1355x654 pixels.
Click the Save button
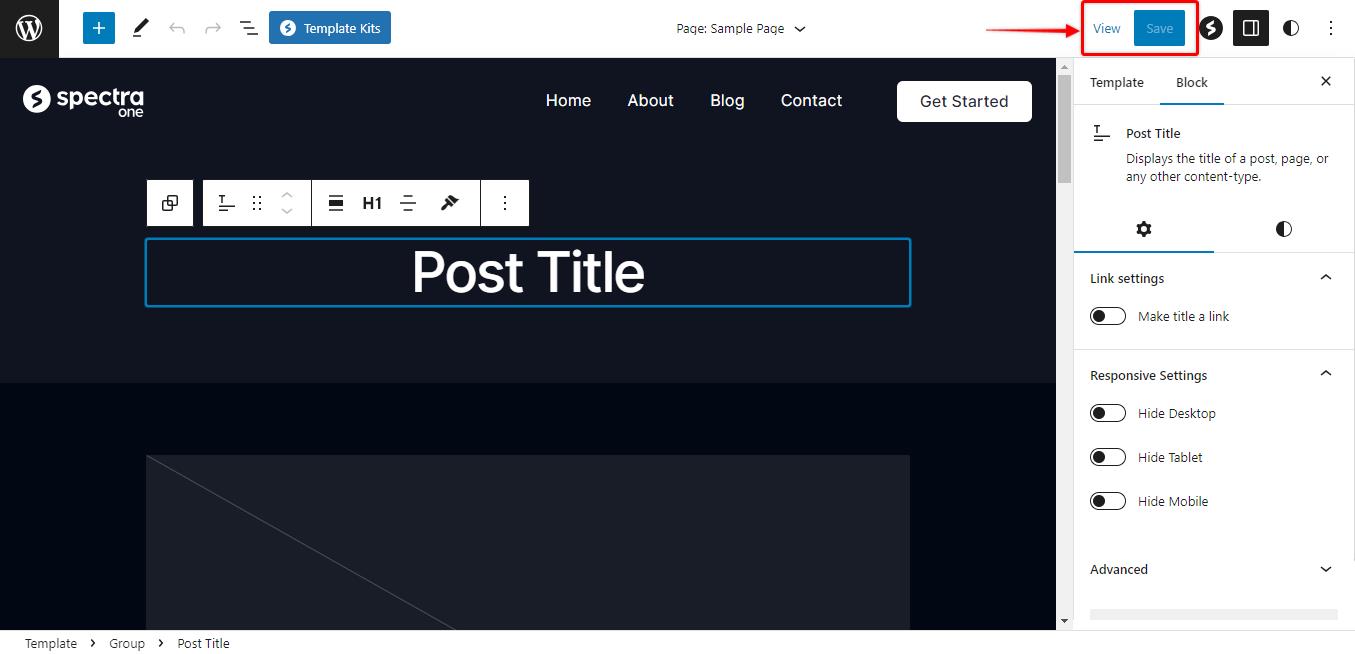click(x=1159, y=28)
